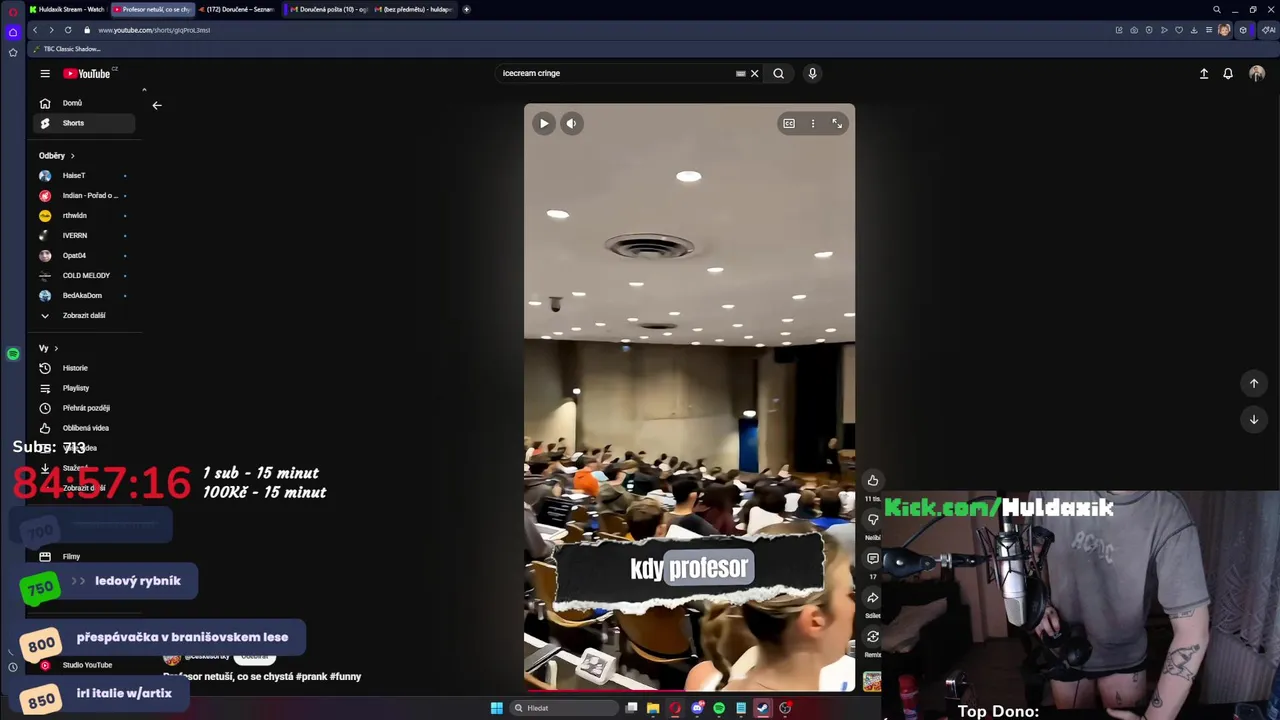Open Spotify in the Opera sidebar
This screenshot has height=720, width=1280.
[x=13, y=354]
